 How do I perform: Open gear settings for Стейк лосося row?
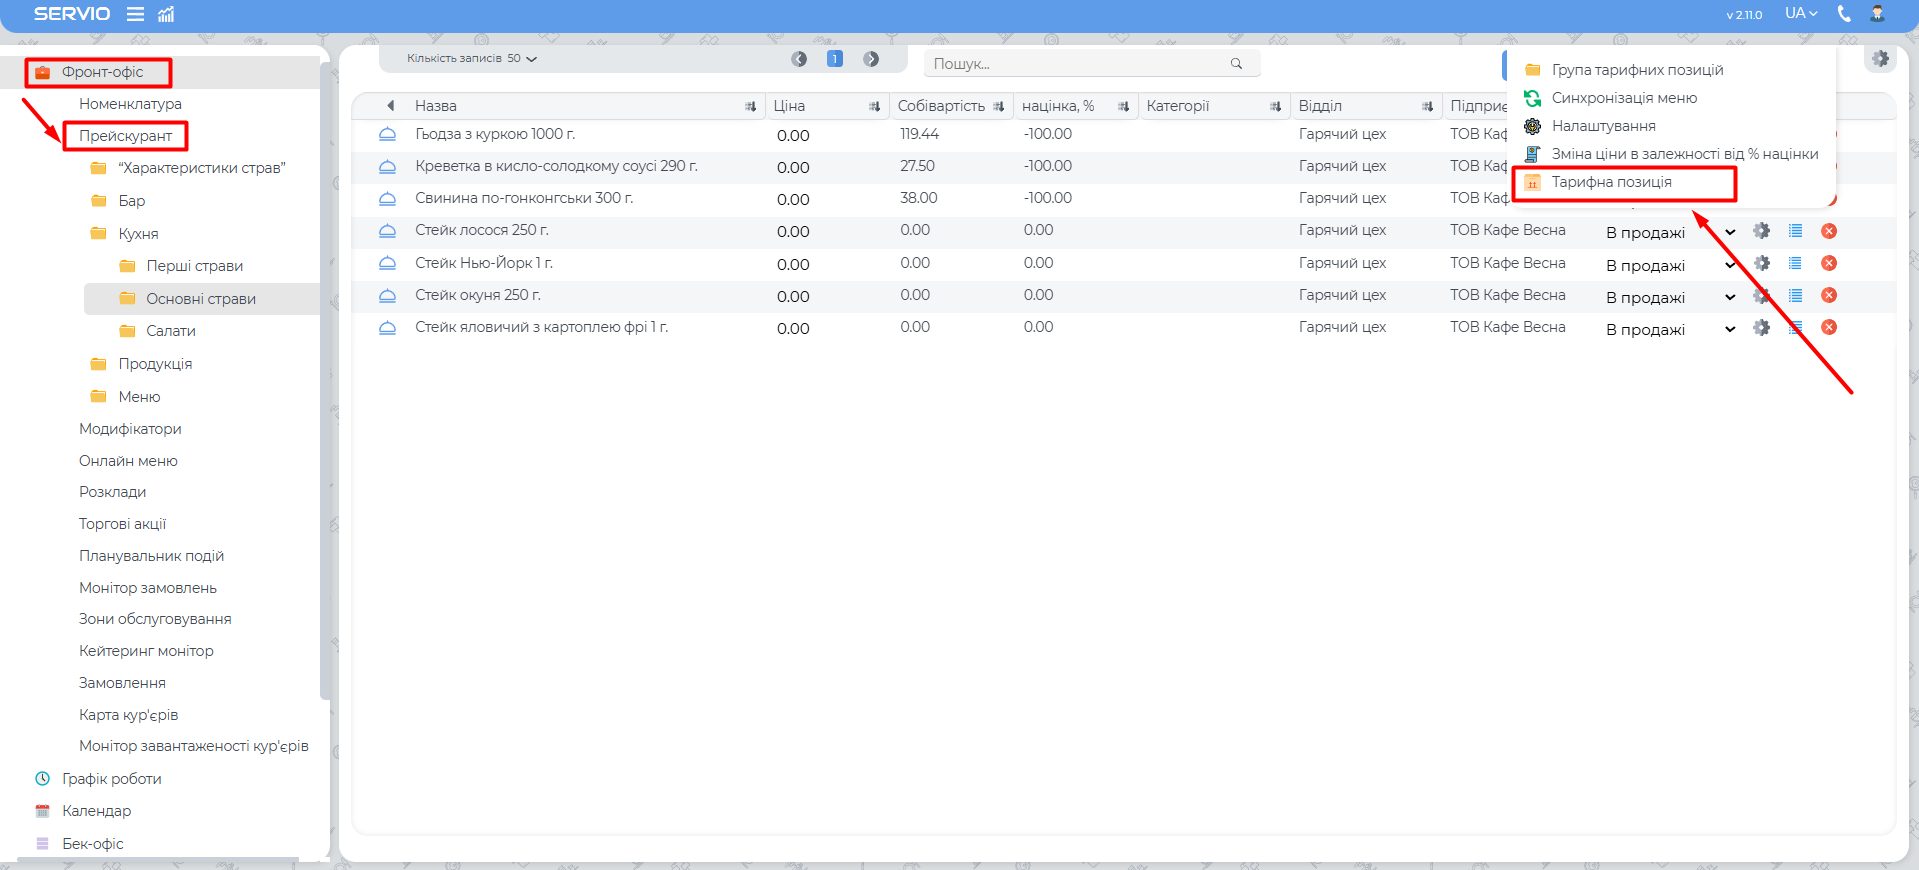[1761, 231]
